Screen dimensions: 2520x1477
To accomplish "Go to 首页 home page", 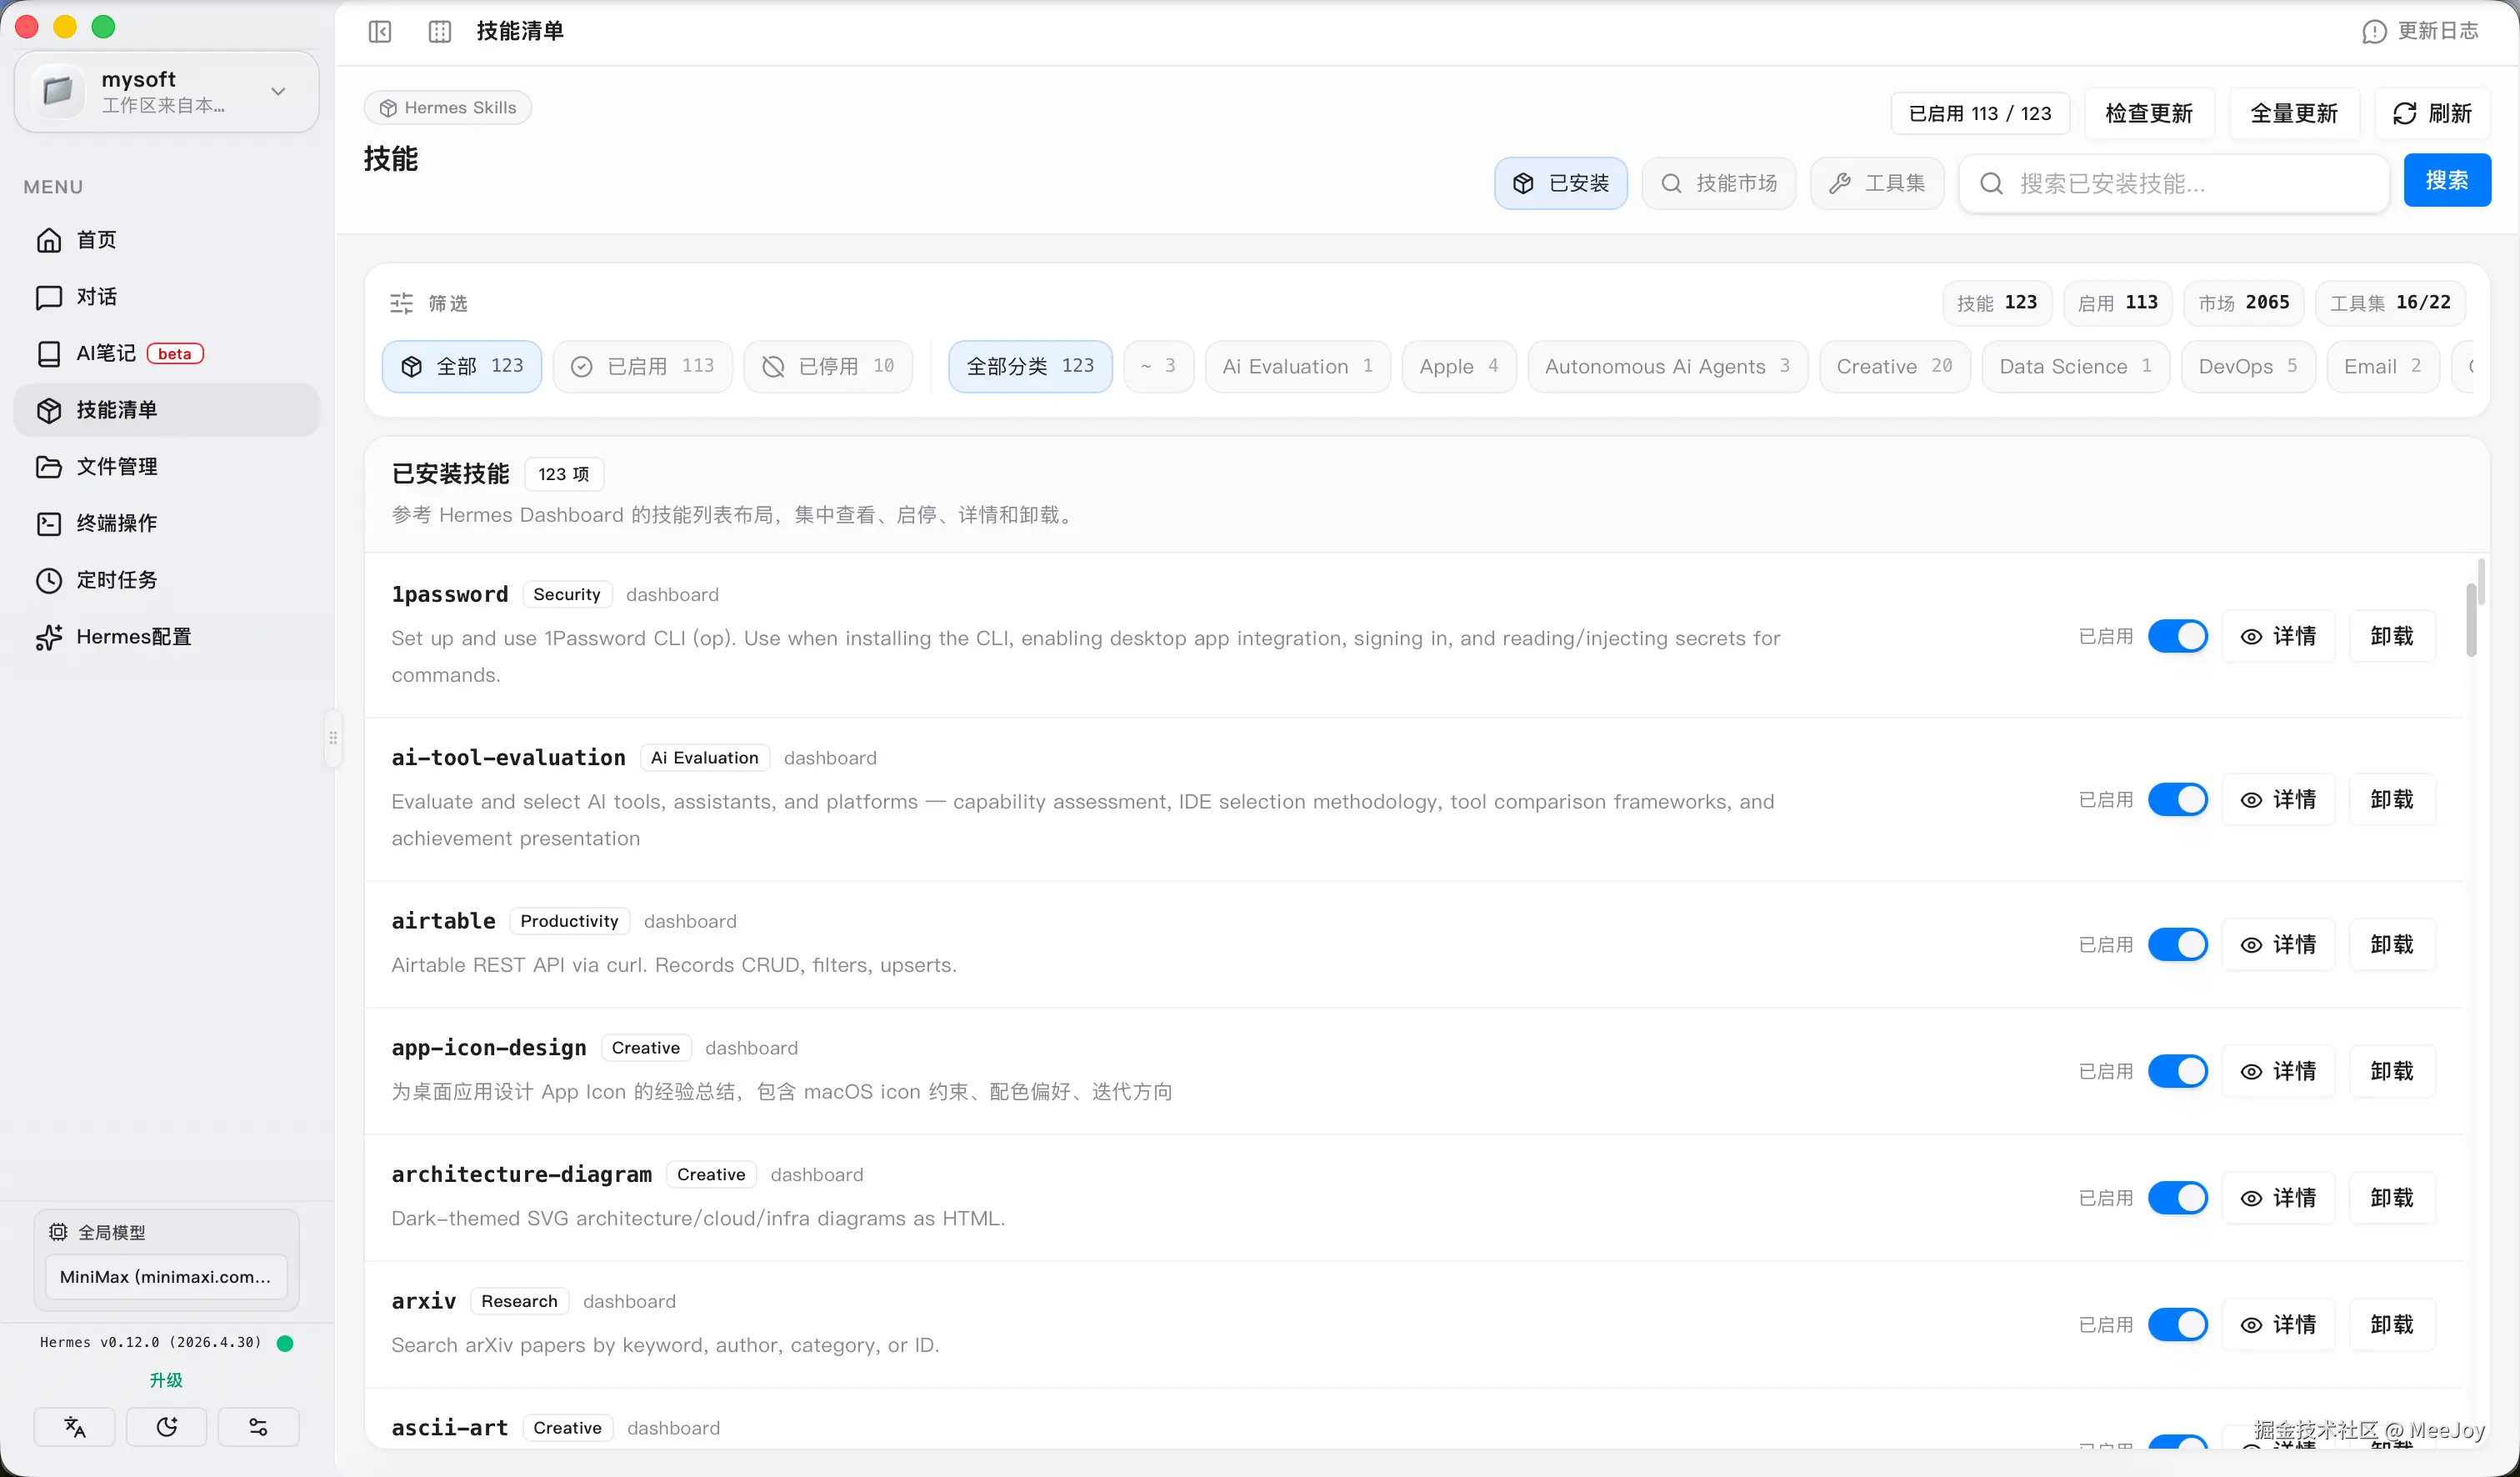I will pyautogui.click(x=166, y=240).
